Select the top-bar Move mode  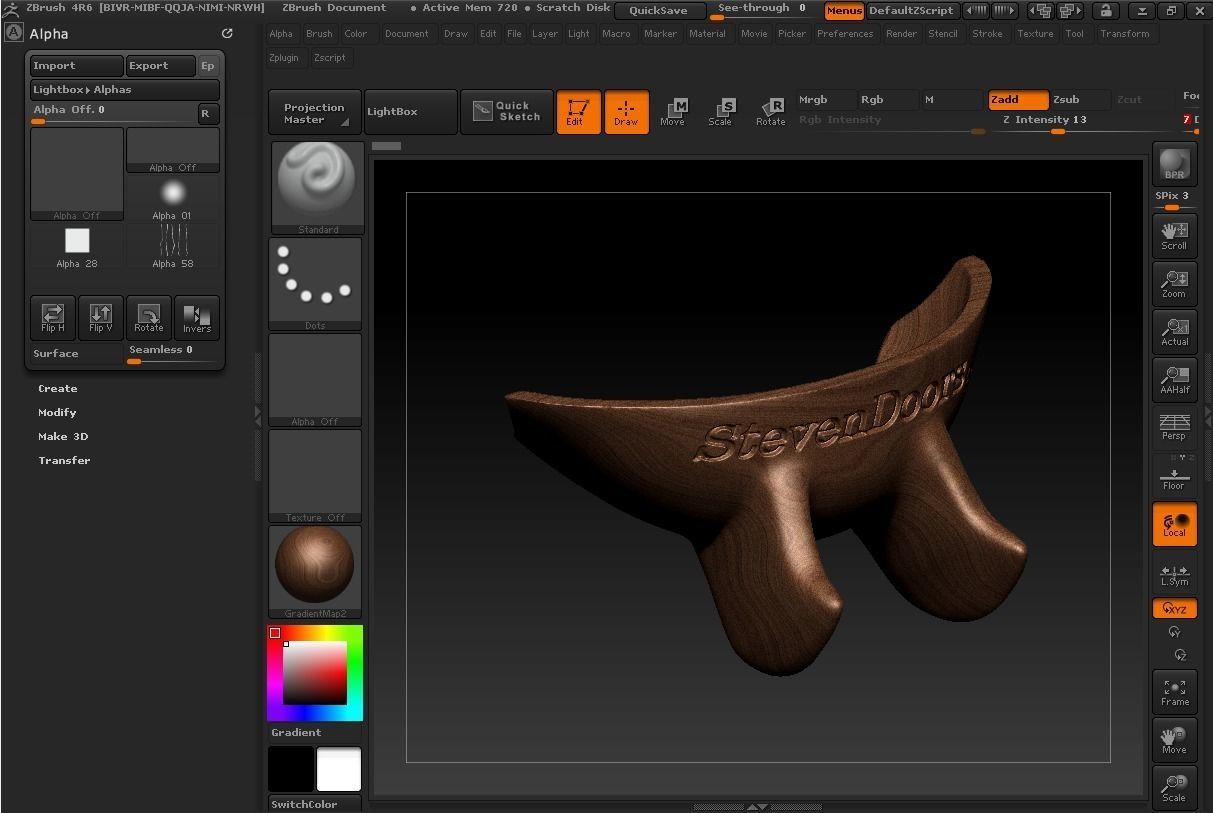click(x=673, y=112)
